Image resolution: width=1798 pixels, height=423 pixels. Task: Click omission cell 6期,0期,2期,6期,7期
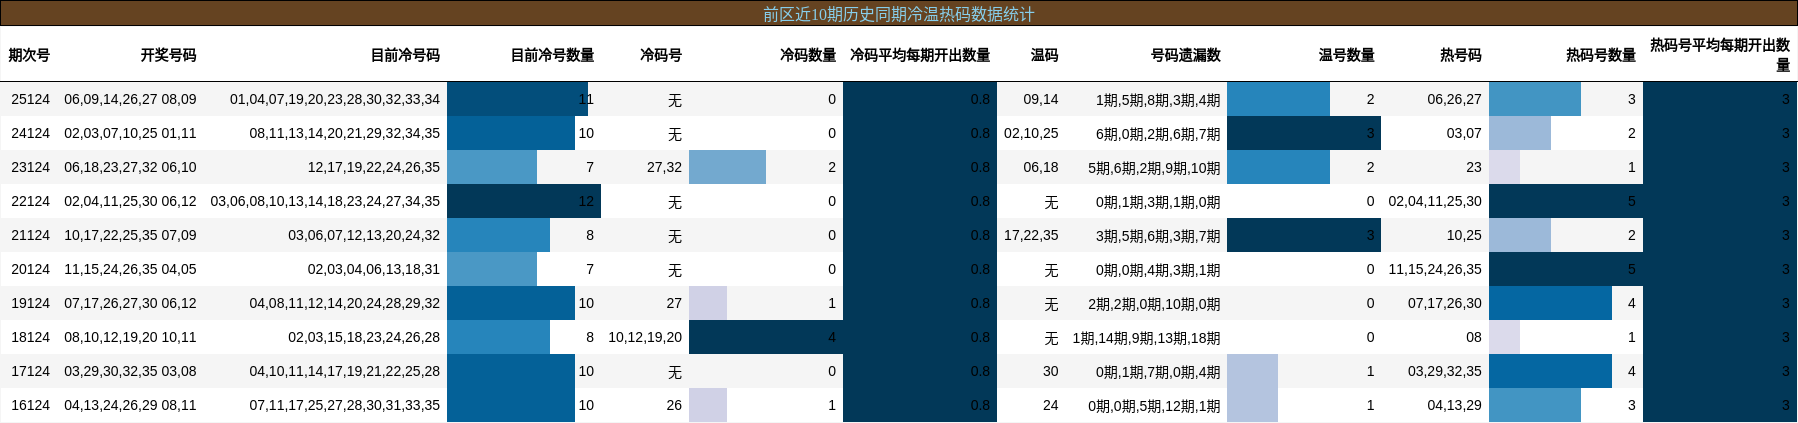tap(1158, 133)
